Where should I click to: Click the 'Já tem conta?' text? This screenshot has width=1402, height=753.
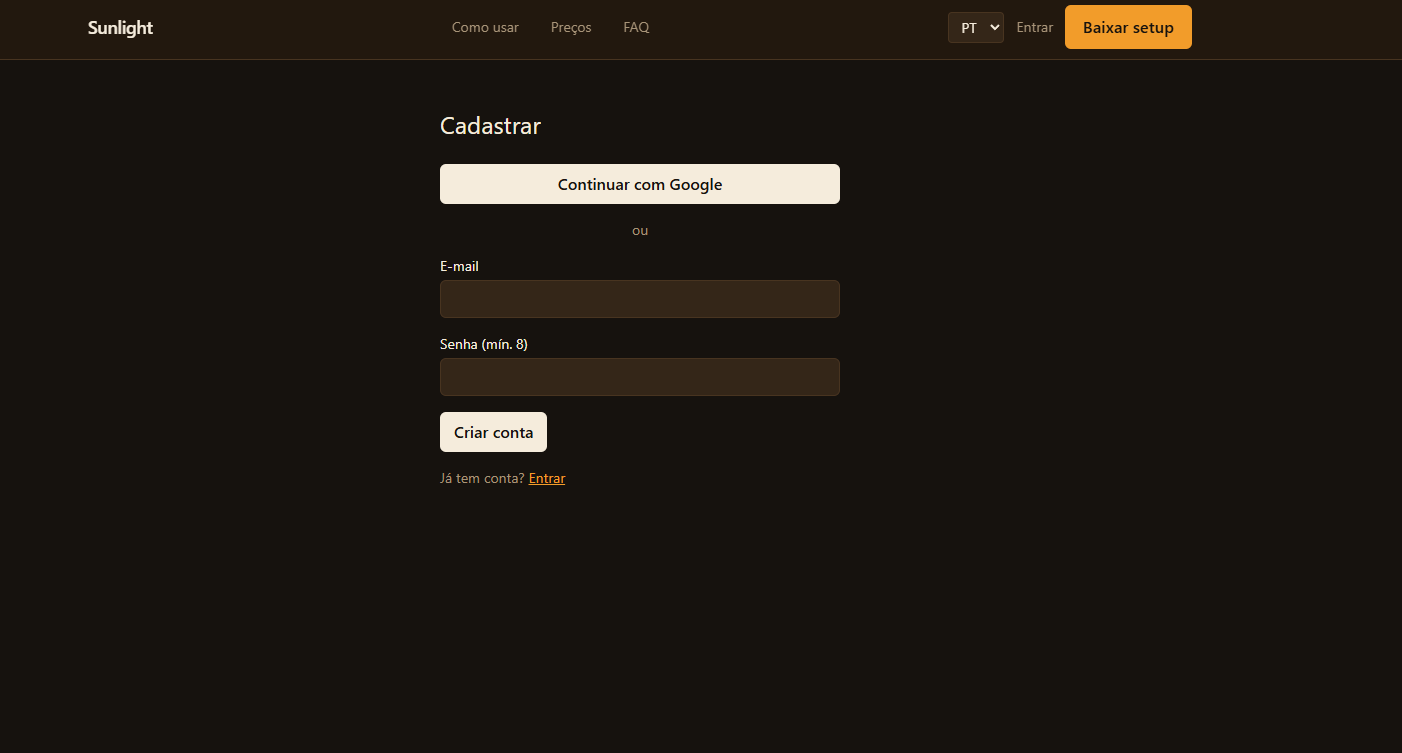pyautogui.click(x=482, y=478)
